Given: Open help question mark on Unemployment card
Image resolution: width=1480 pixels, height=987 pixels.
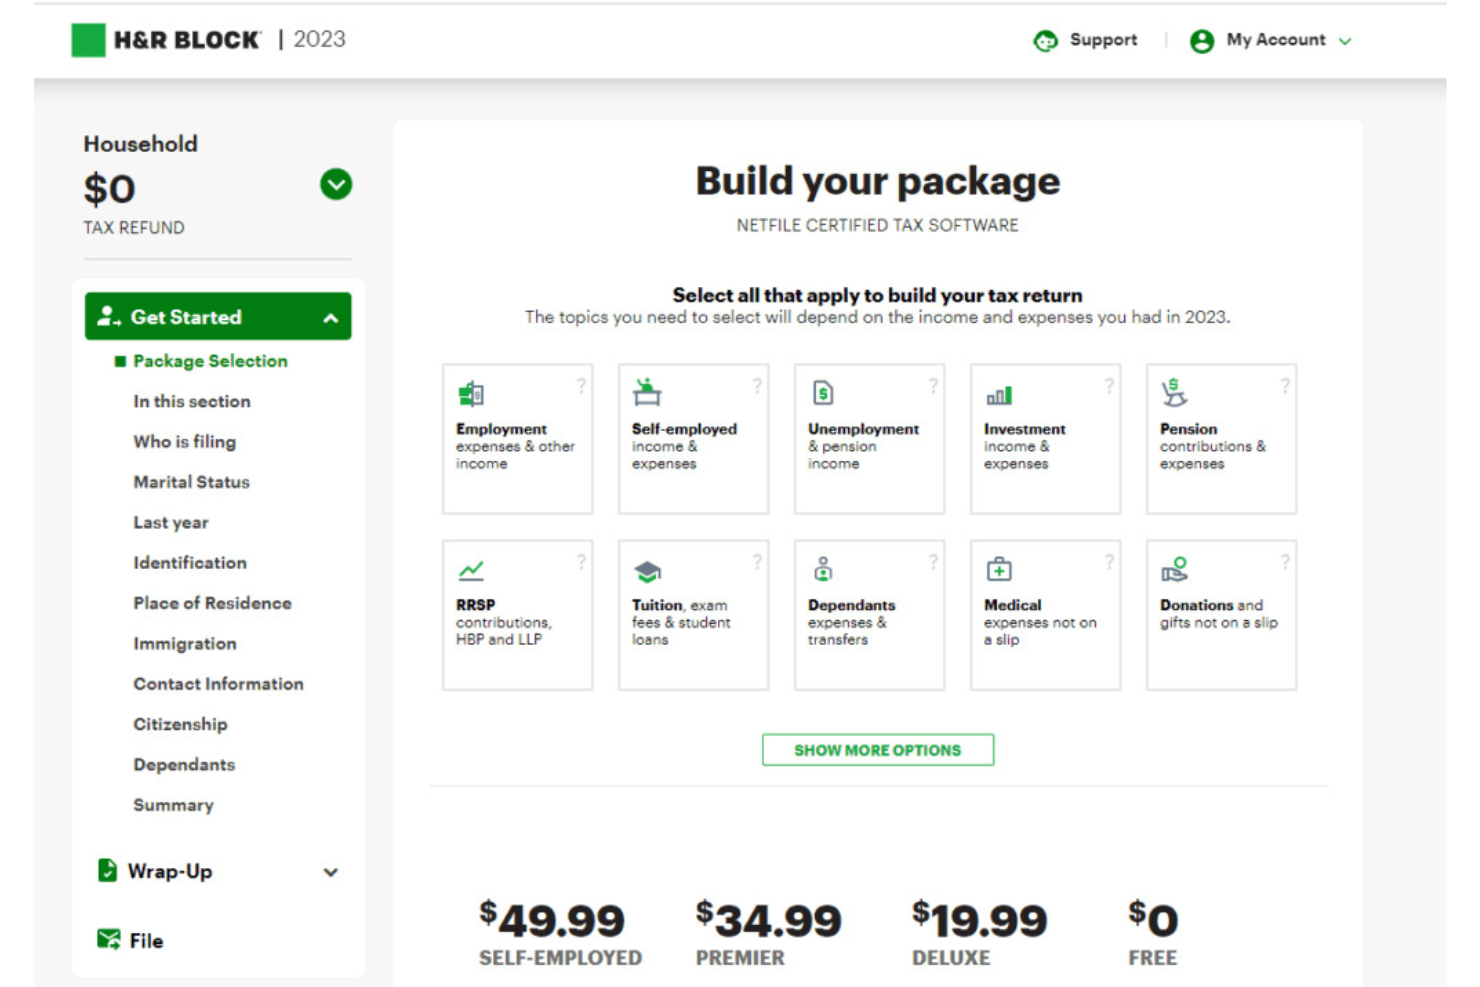Looking at the screenshot, I should pos(933,385).
